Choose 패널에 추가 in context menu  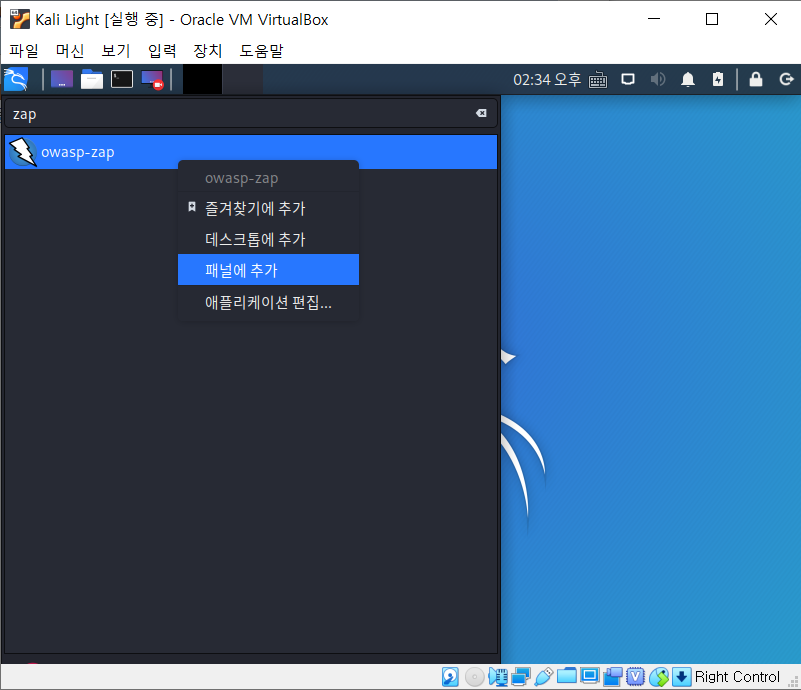point(268,270)
